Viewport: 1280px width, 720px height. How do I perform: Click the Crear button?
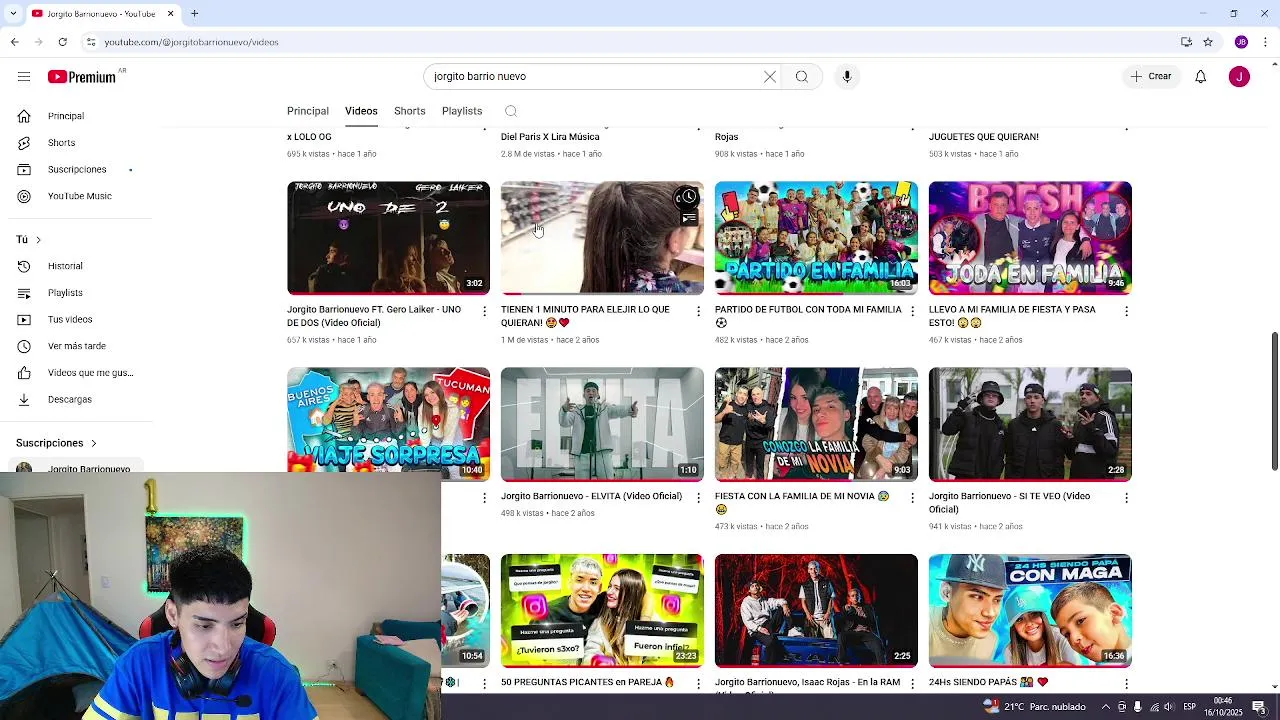[1151, 77]
